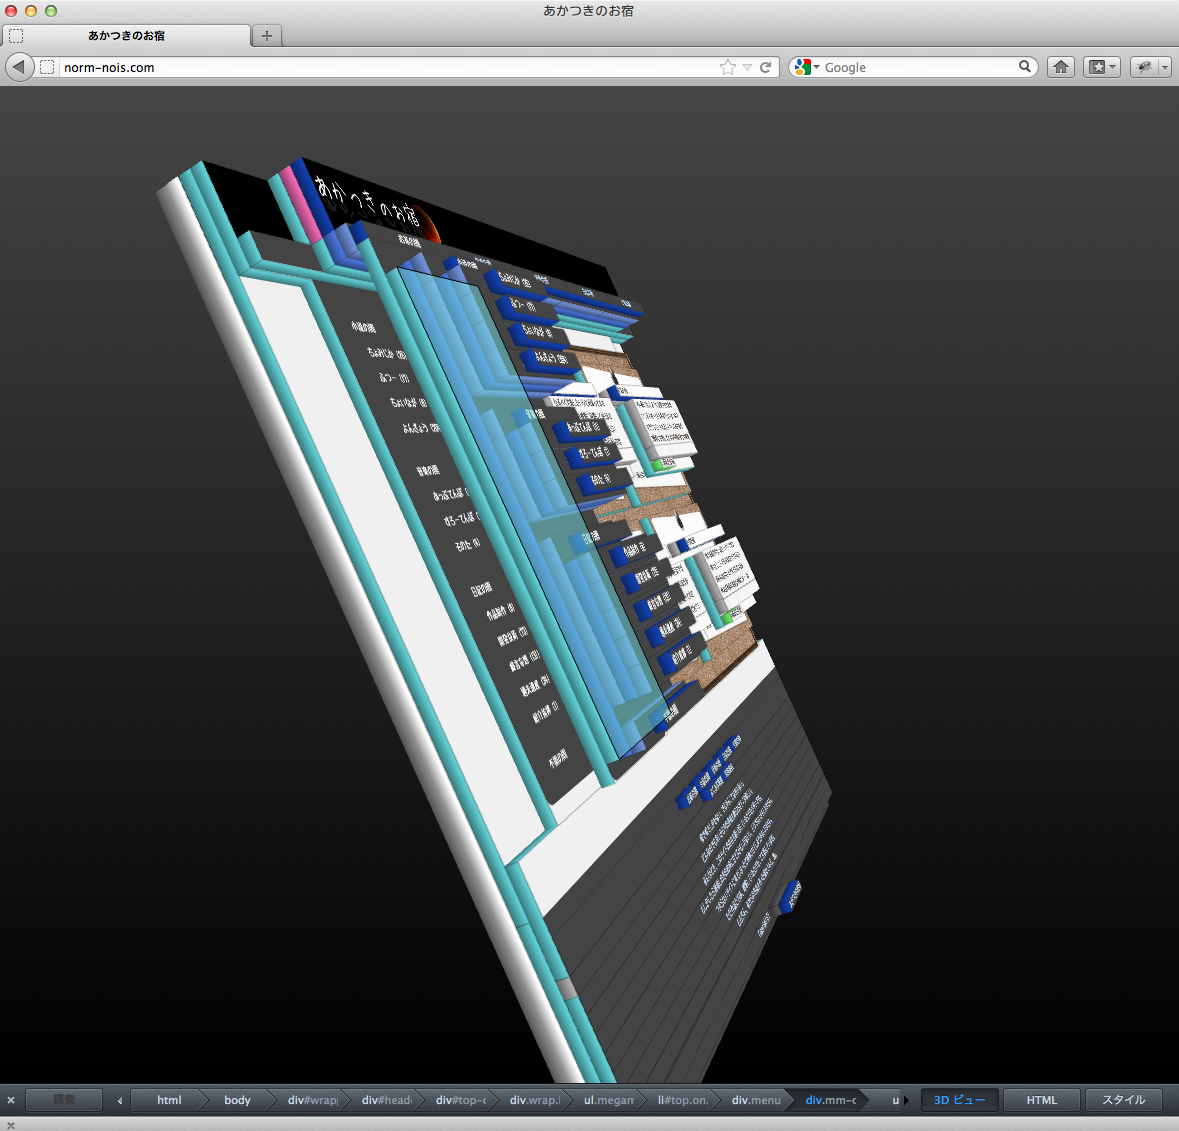
Task: Select the html breadcrumb node
Action: [169, 1100]
